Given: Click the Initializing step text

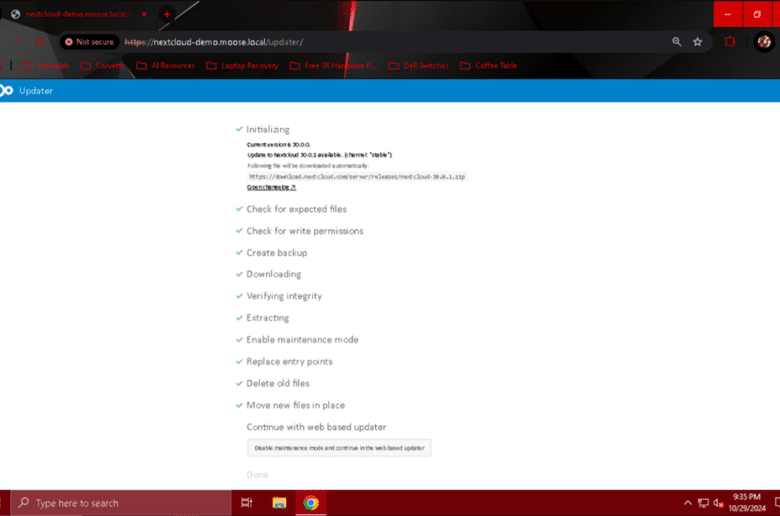Looking at the screenshot, I should coord(268,129).
